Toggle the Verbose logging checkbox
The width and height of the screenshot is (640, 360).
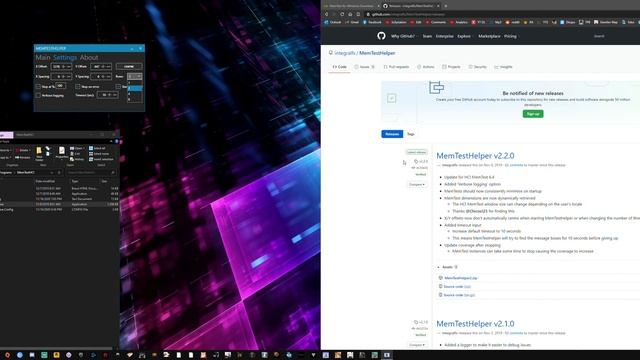tap(38, 96)
